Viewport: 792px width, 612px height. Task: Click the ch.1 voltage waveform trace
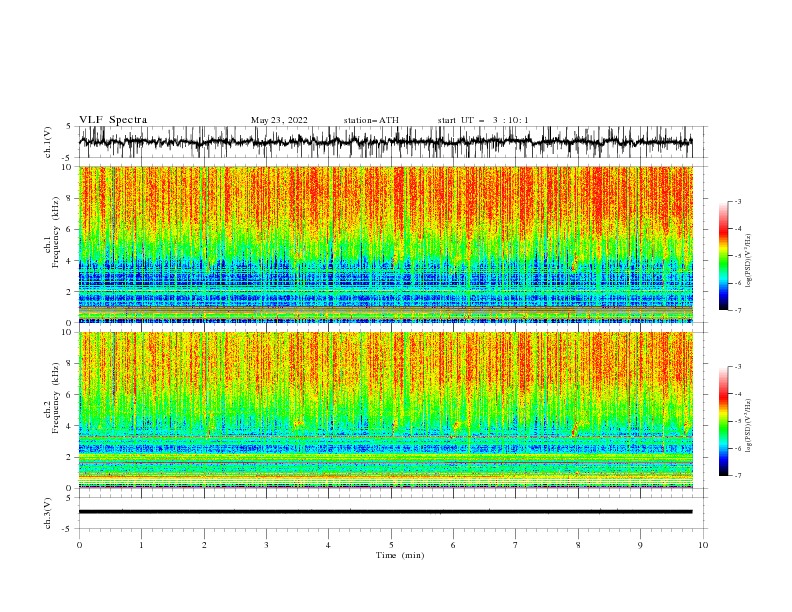pos(385,142)
